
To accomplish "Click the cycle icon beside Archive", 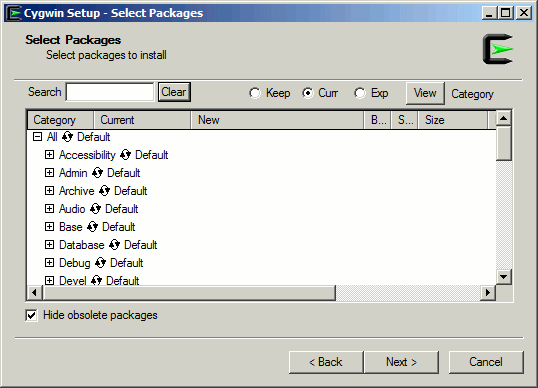I will pos(104,191).
